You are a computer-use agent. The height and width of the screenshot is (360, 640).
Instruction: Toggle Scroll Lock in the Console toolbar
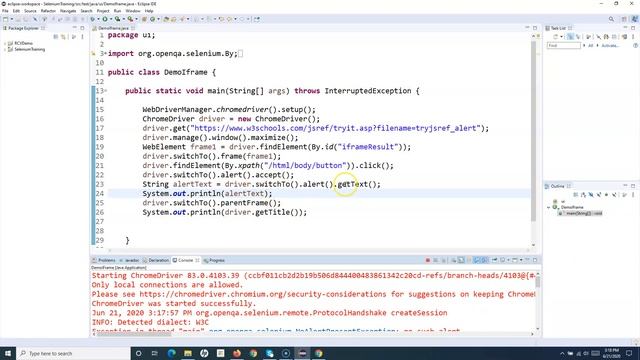[x=461, y=260]
